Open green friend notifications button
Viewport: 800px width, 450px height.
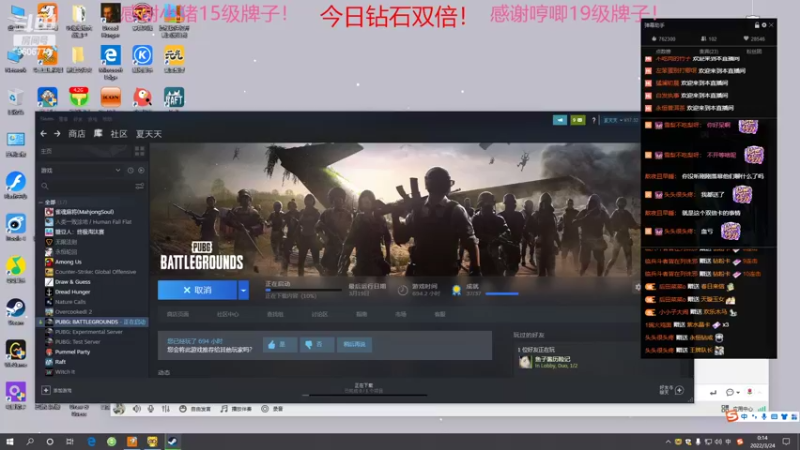coord(578,120)
